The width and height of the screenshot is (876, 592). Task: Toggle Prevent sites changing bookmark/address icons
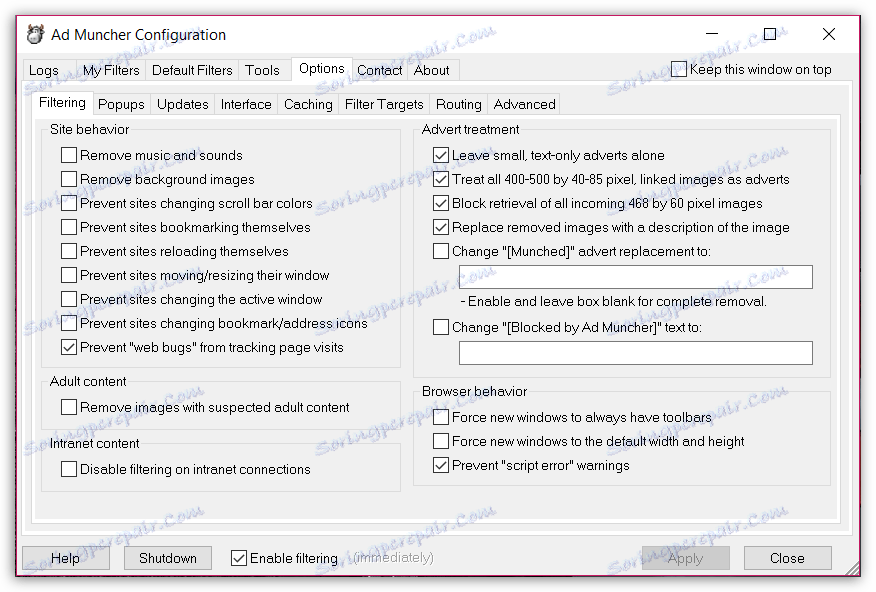(69, 323)
